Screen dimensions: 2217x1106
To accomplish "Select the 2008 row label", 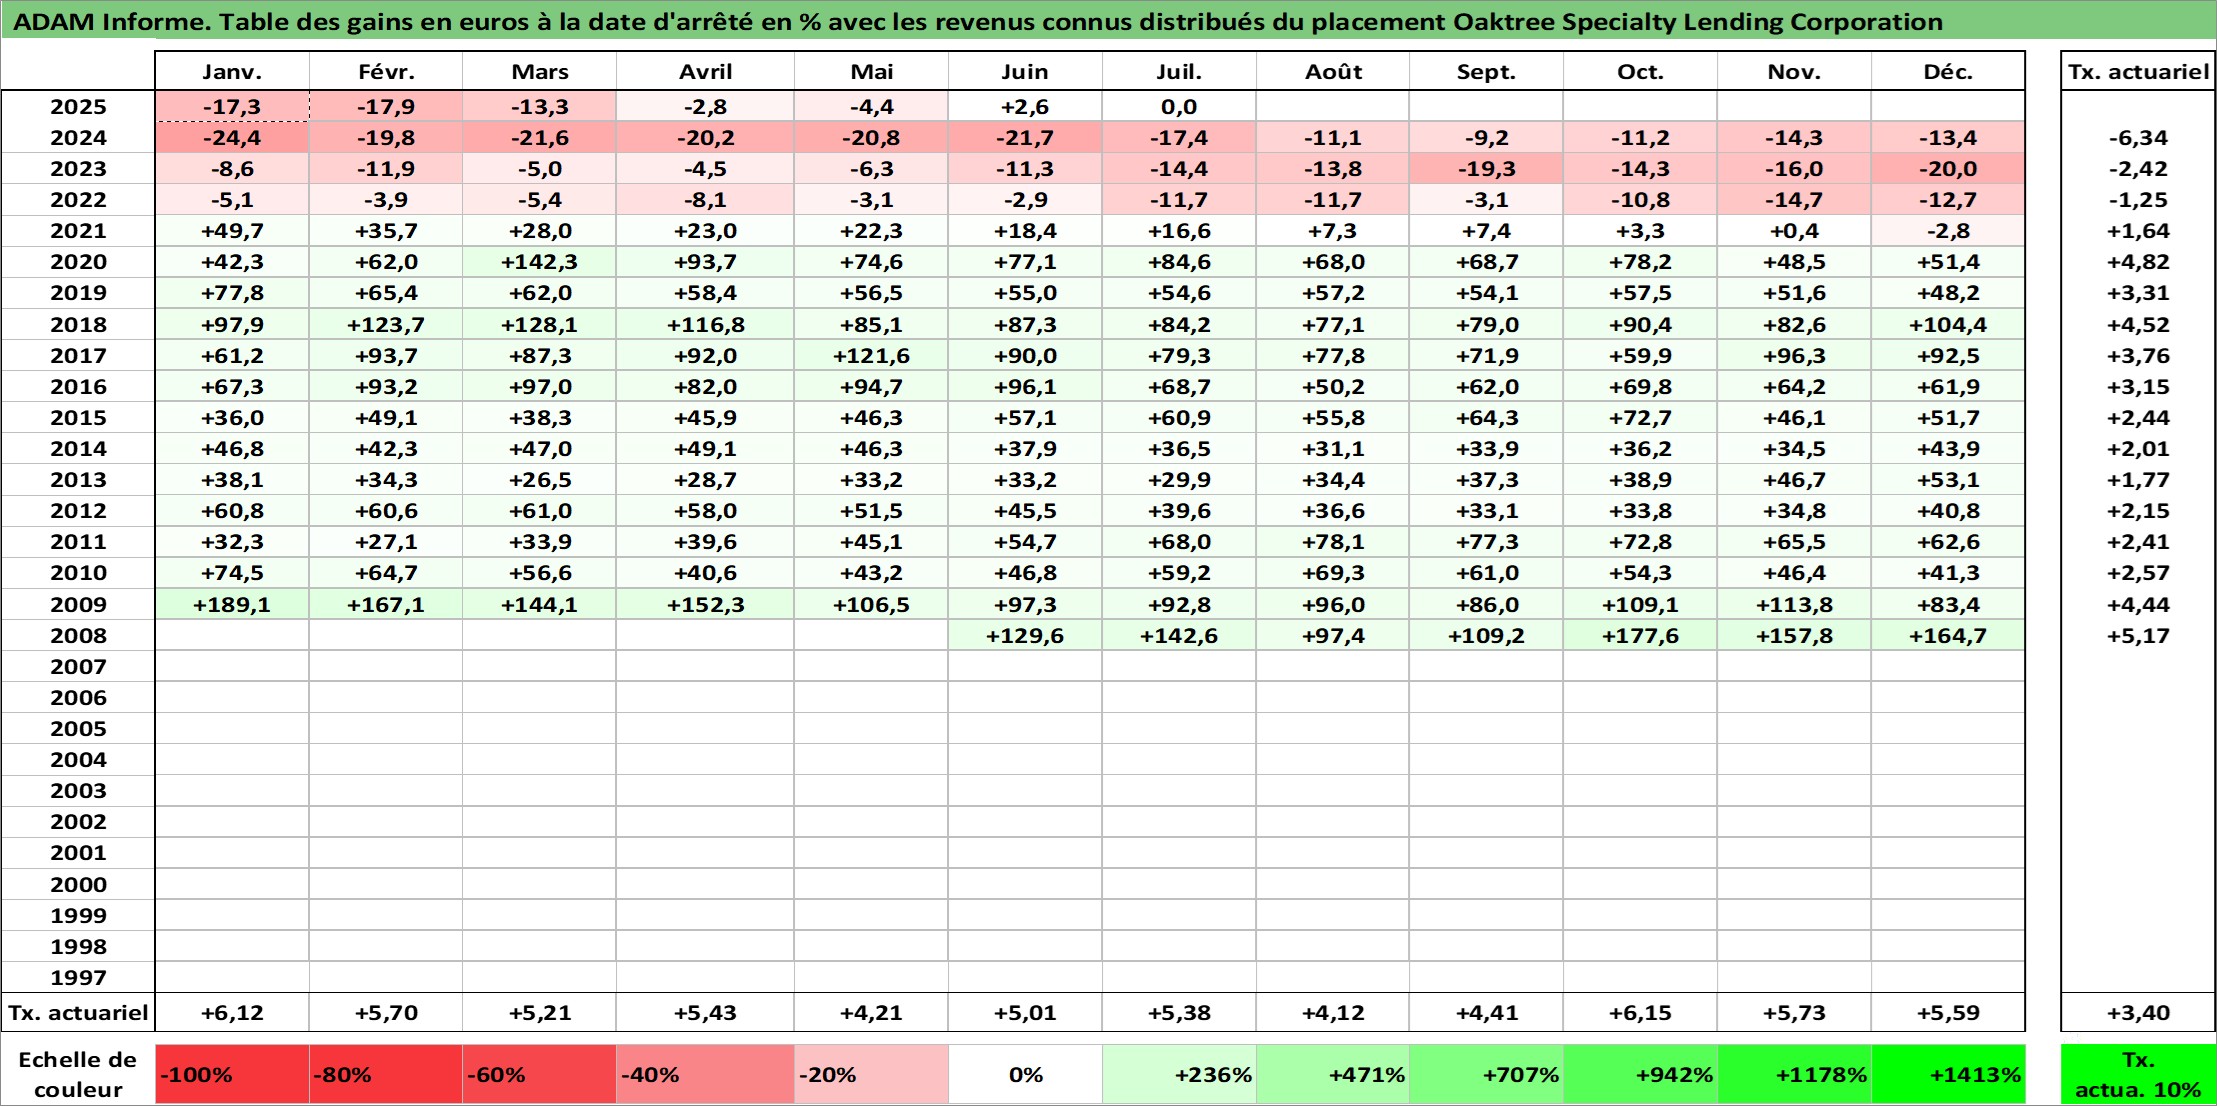I will (78, 635).
